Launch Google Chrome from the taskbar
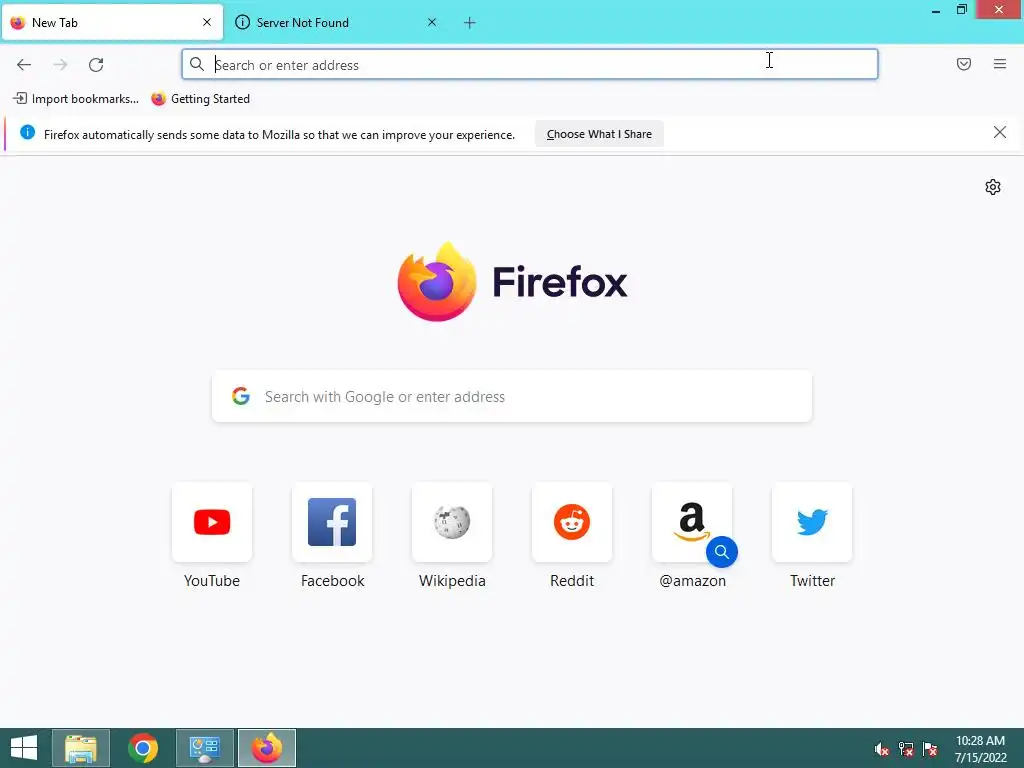Image resolution: width=1024 pixels, height=768 pixels. coord(143,748)
